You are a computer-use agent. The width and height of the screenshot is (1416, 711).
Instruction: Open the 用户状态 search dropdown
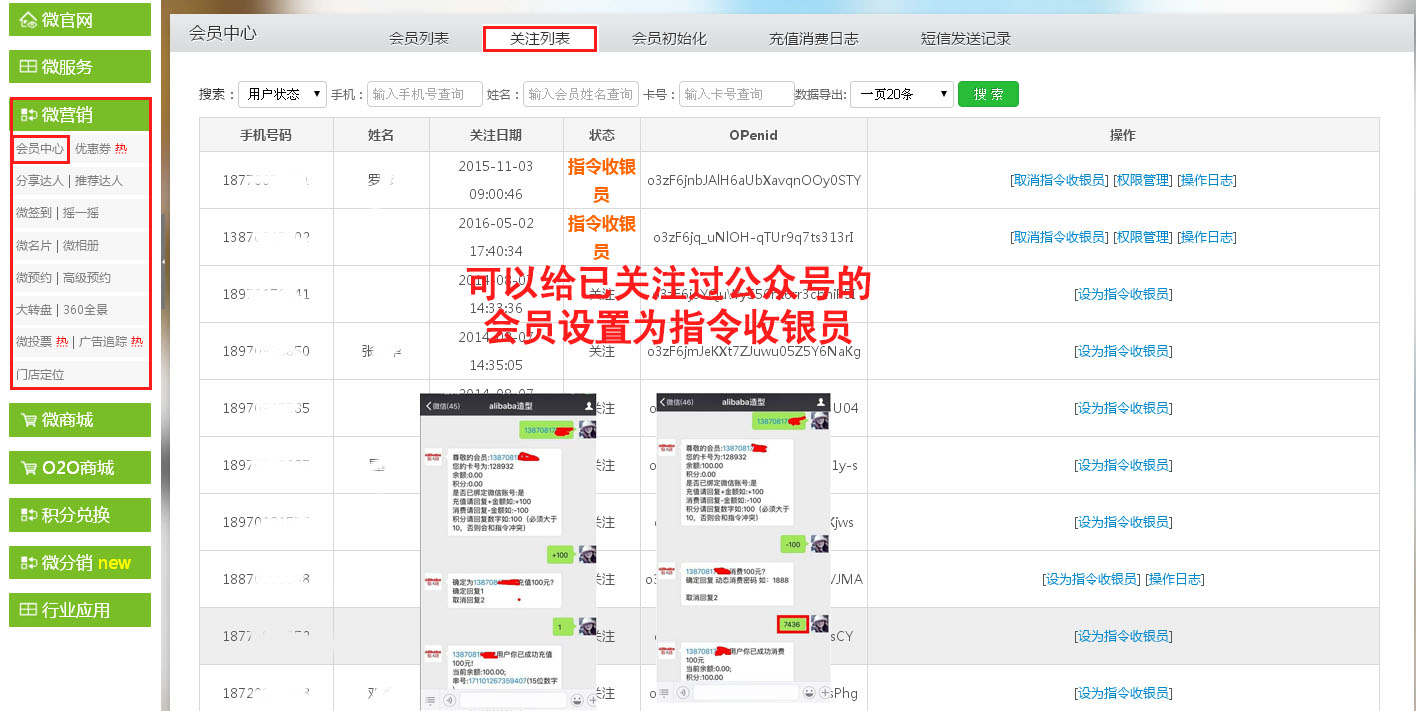[282, 94]
